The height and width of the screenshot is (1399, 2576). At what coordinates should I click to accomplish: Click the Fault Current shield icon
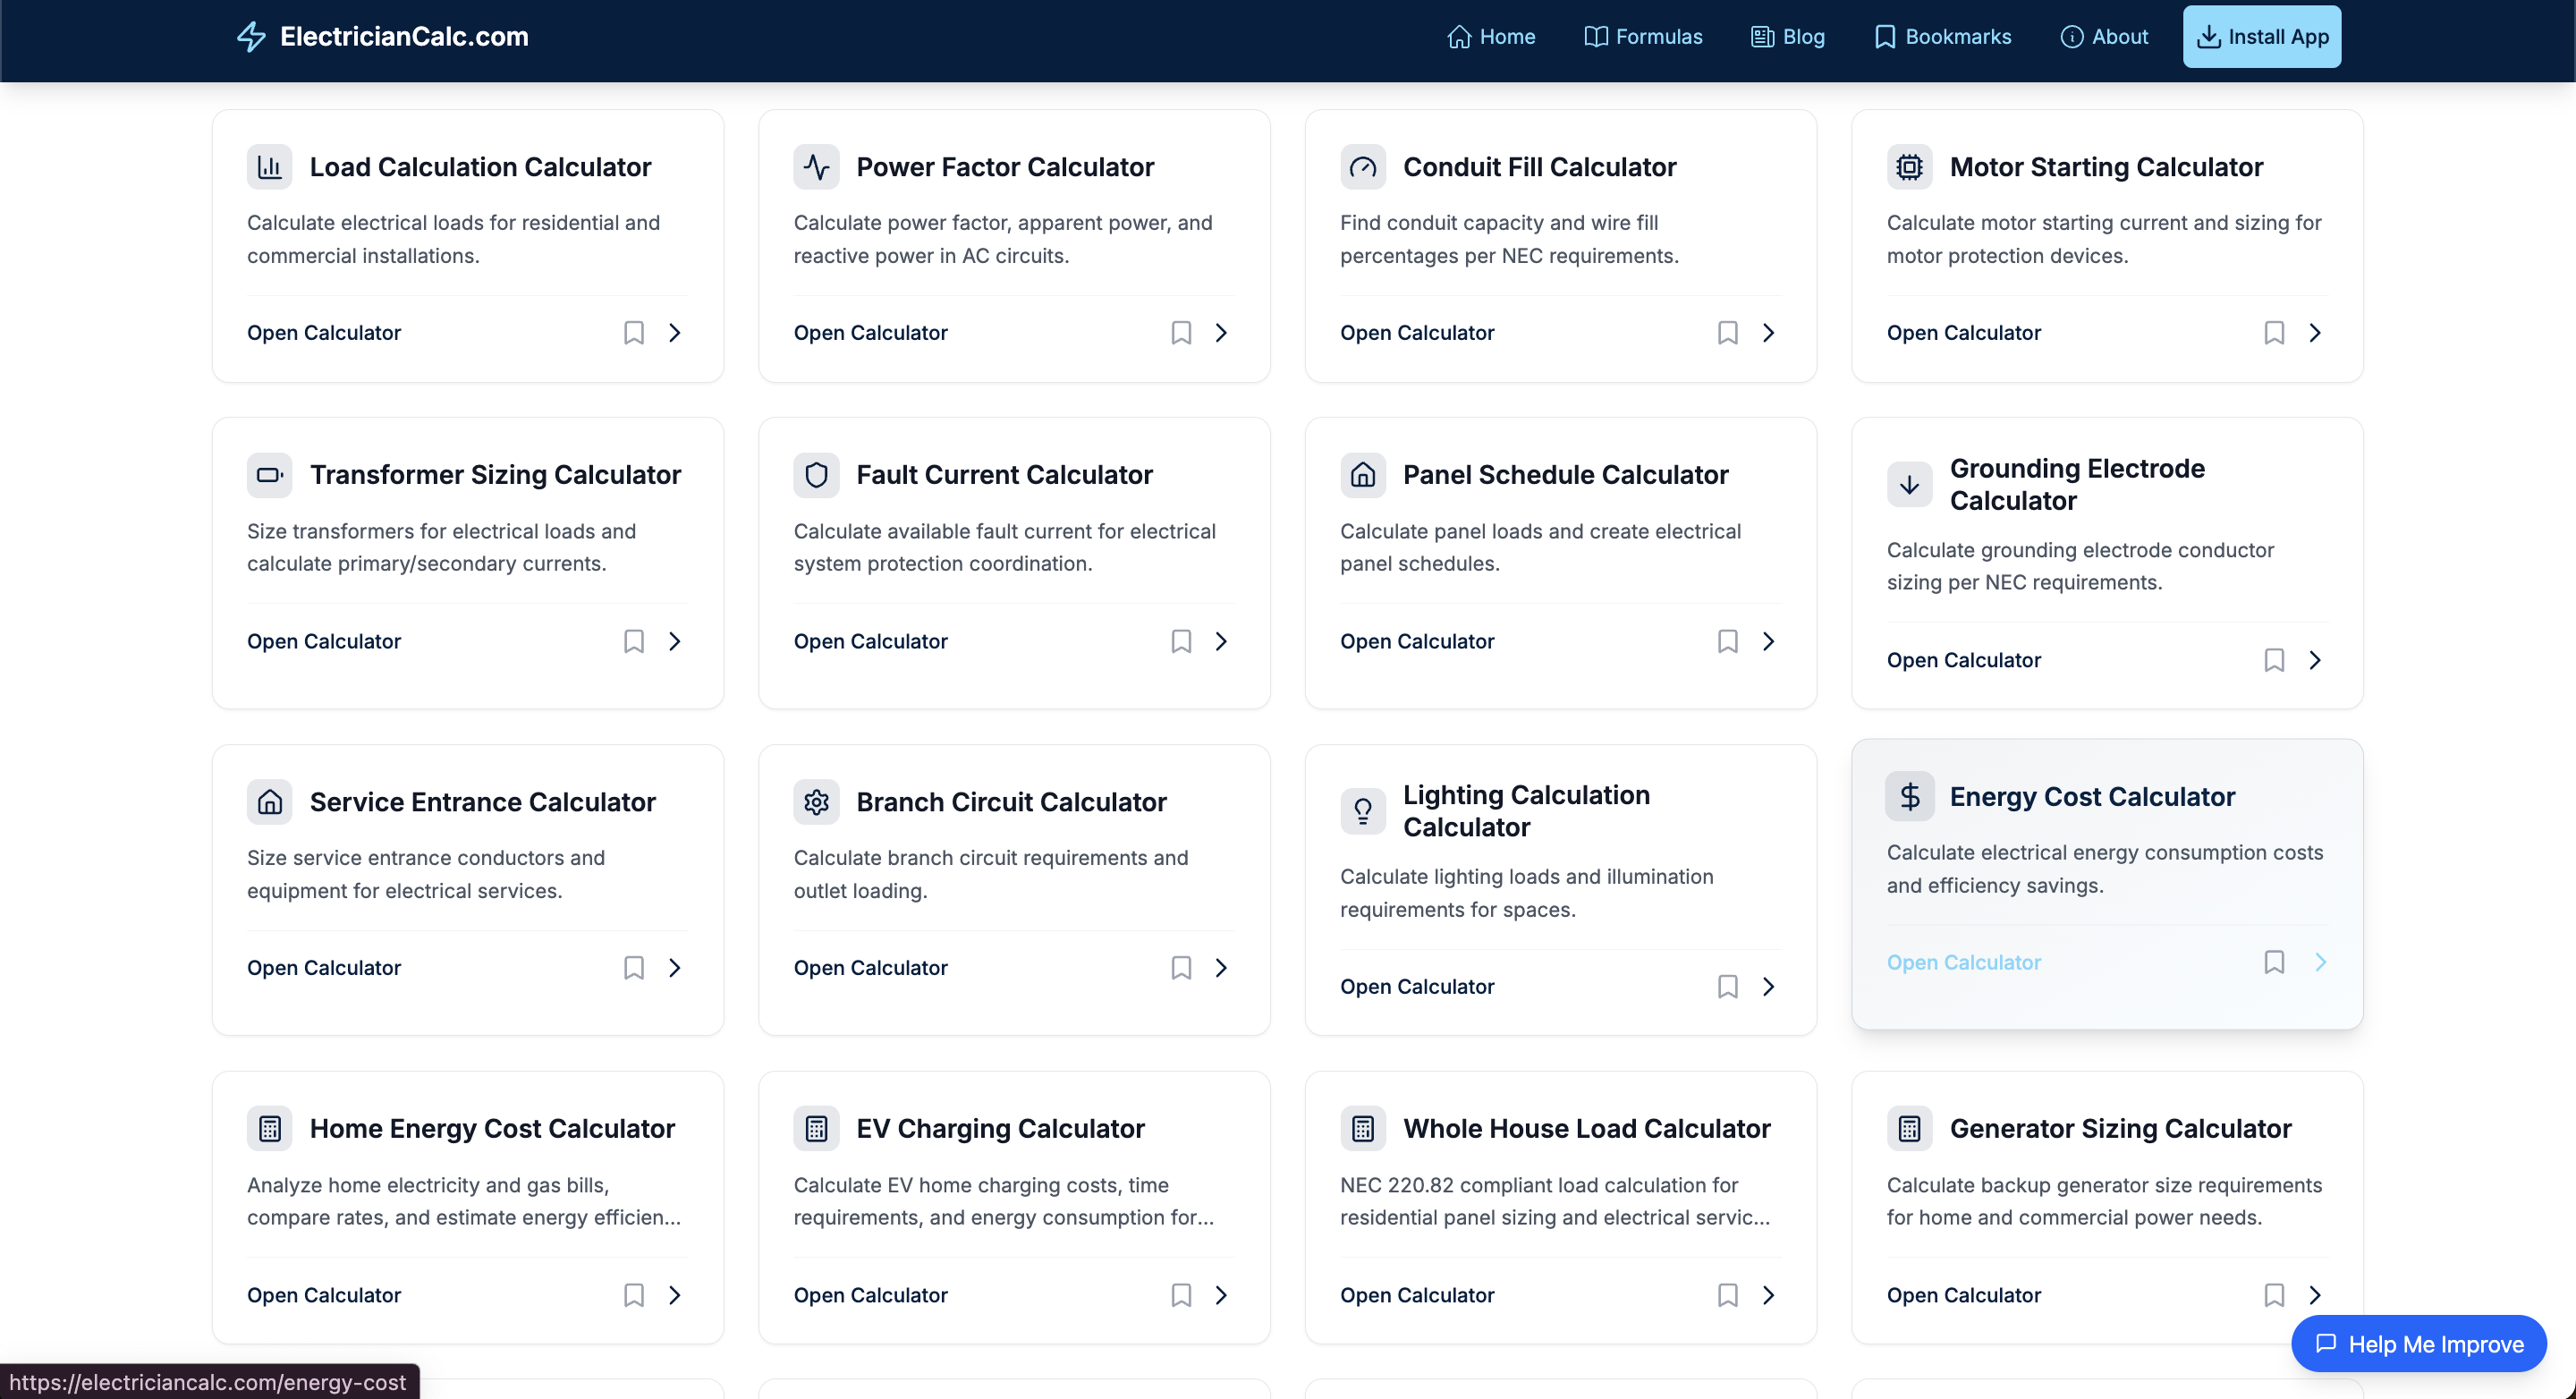coord(816,475)
